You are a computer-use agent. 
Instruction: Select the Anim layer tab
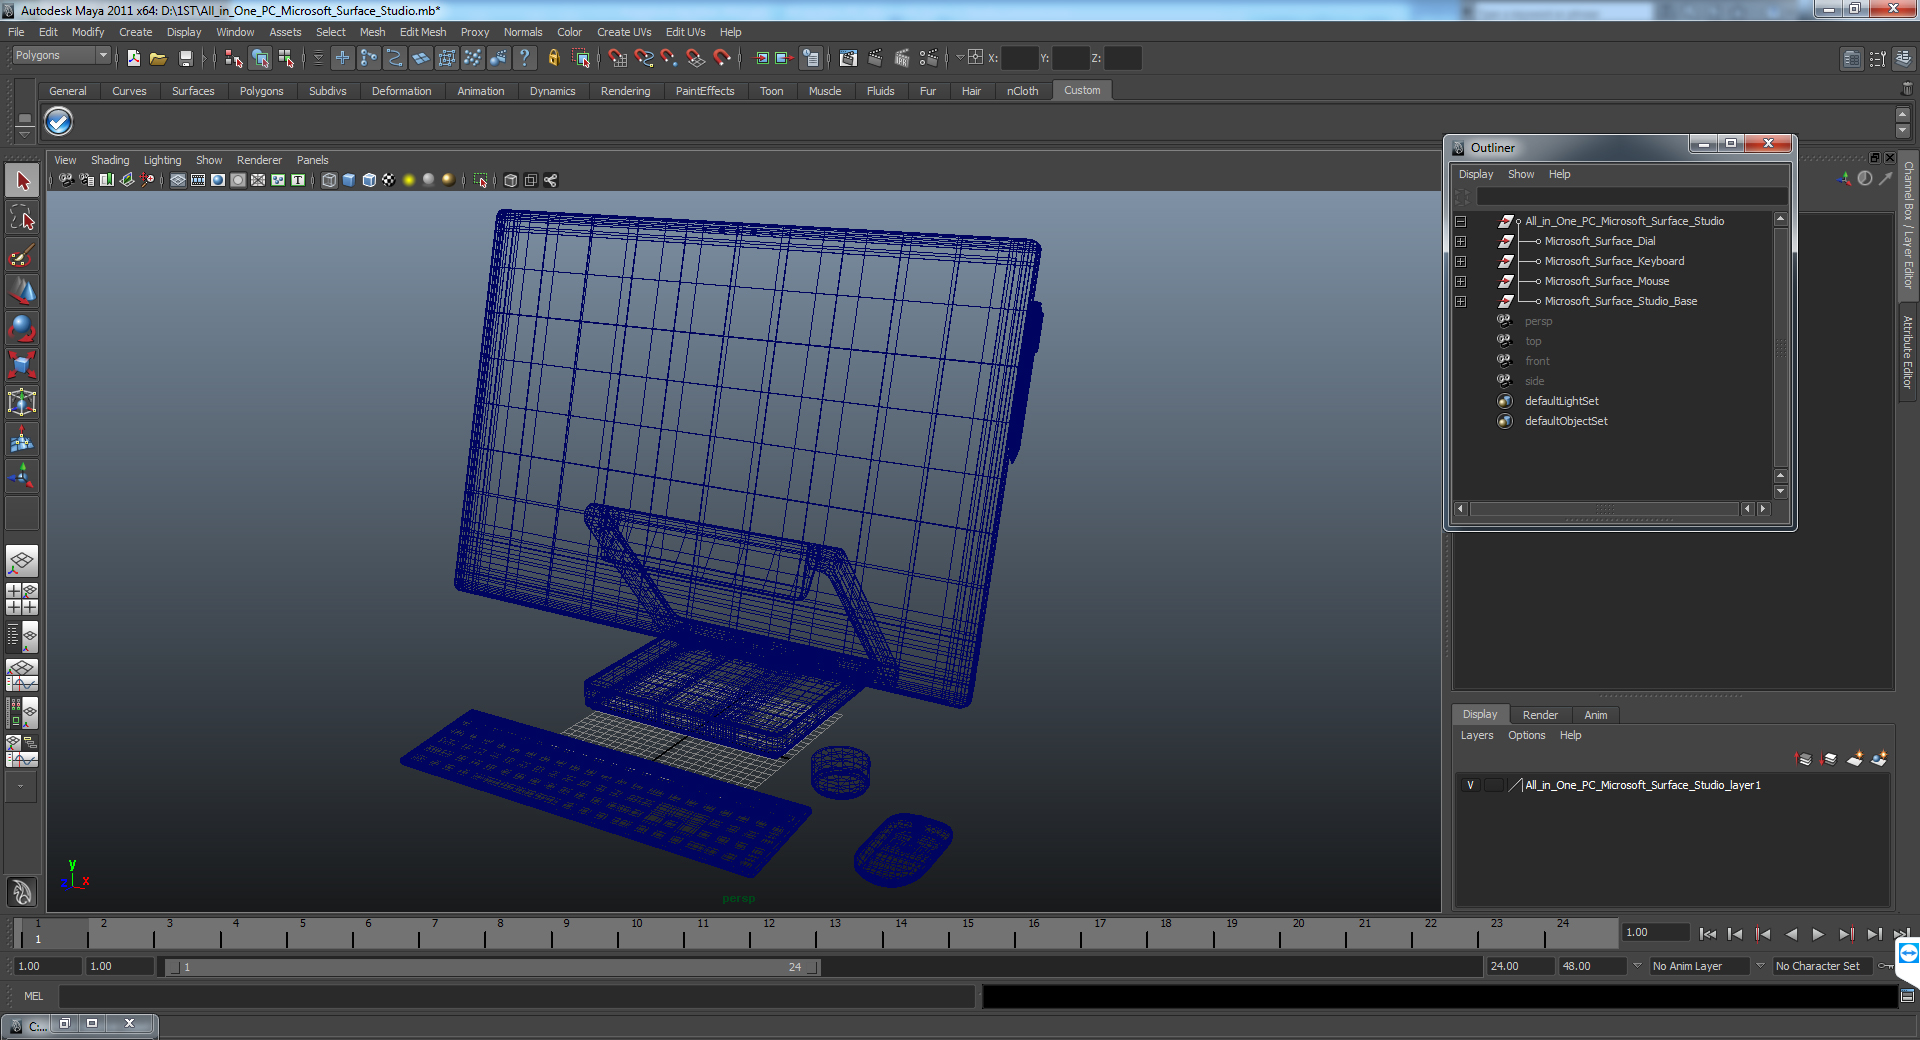tap(1596, 715)
